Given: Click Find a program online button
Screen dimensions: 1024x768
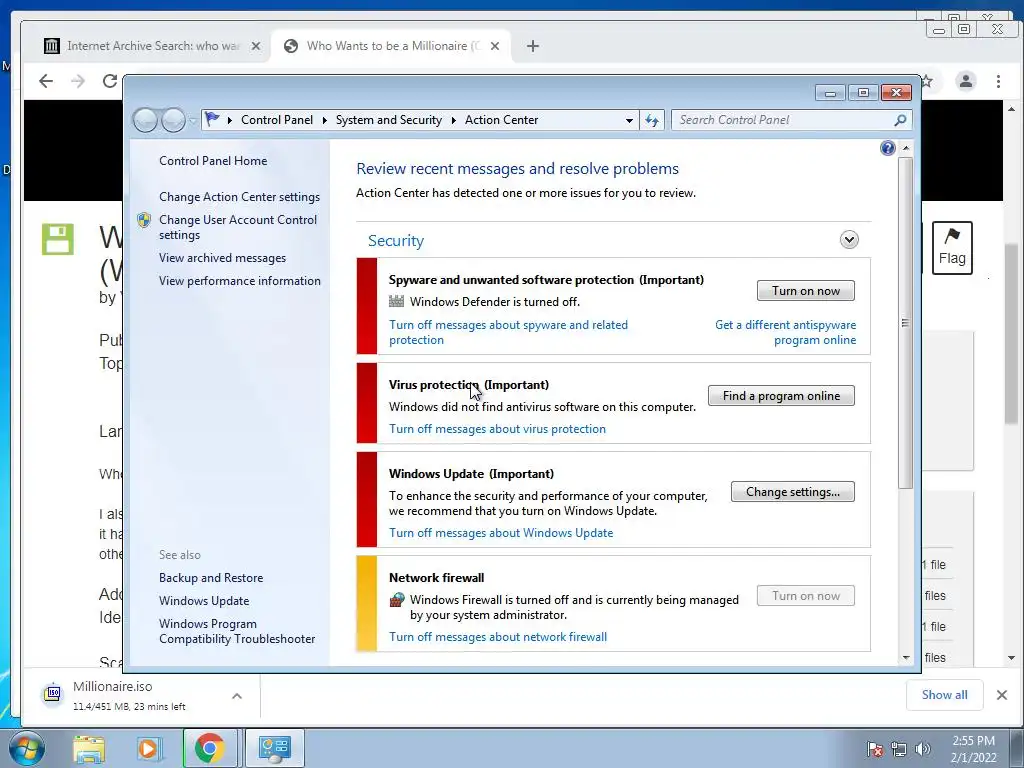Looking at the screenshot, I should coord(781,396).
